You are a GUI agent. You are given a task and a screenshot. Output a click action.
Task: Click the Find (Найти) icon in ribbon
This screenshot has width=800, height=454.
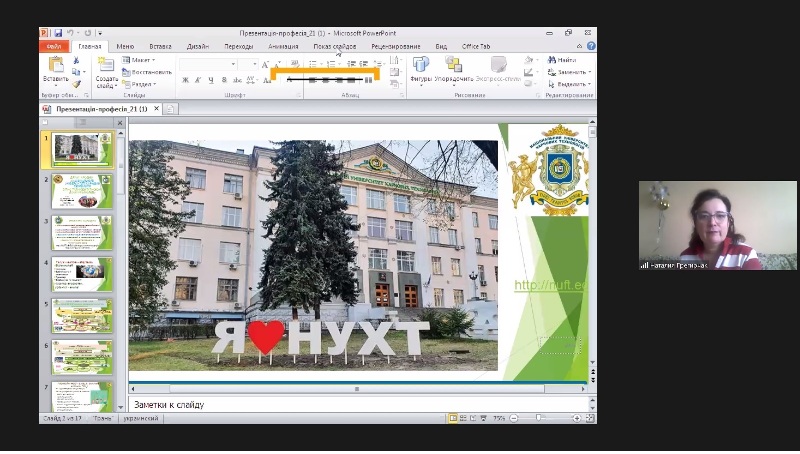click(562, 60)
